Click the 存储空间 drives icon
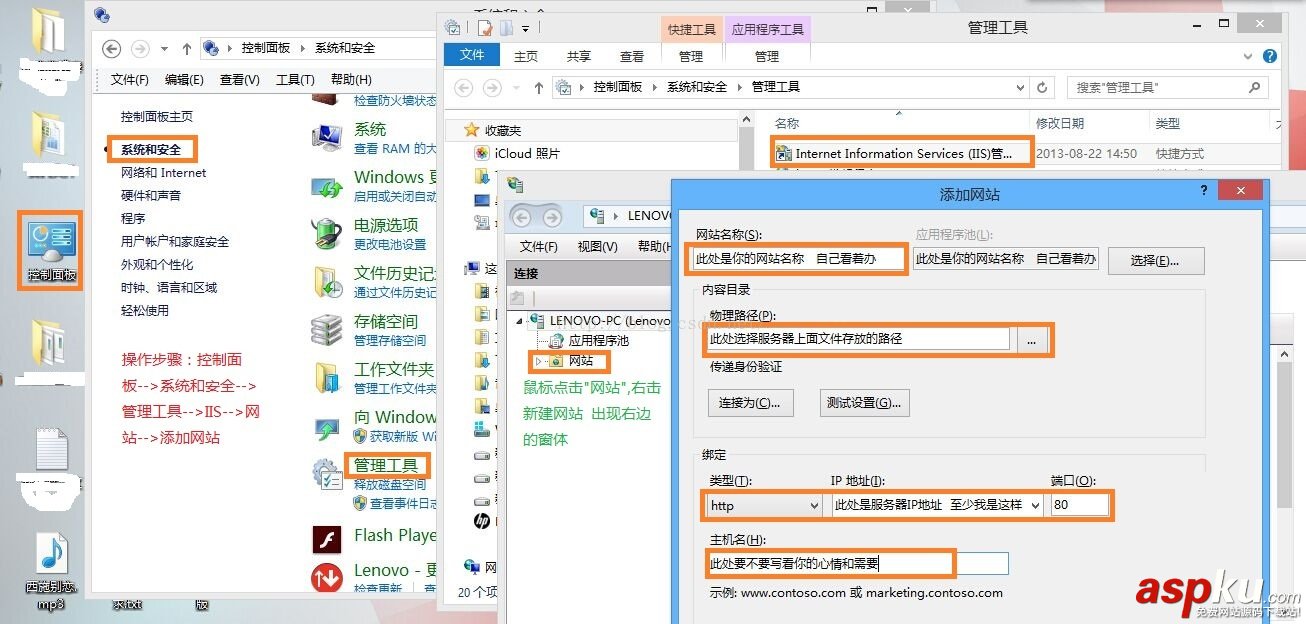This screenshot has width=1306, height=624. pyautogui.click(x=328, y=329)
